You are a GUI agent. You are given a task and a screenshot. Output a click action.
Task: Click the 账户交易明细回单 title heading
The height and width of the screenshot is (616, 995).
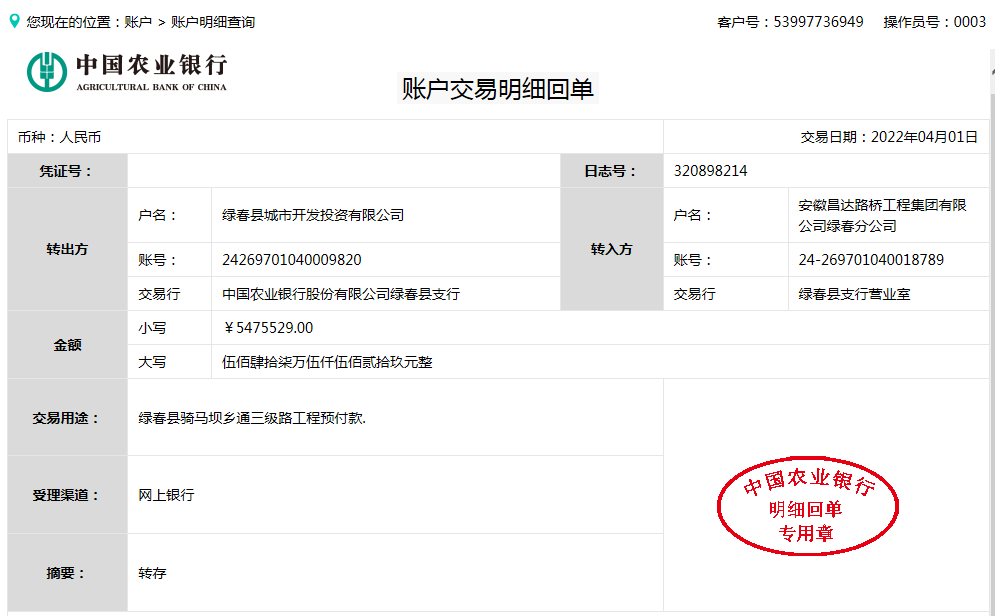point(497,90)
